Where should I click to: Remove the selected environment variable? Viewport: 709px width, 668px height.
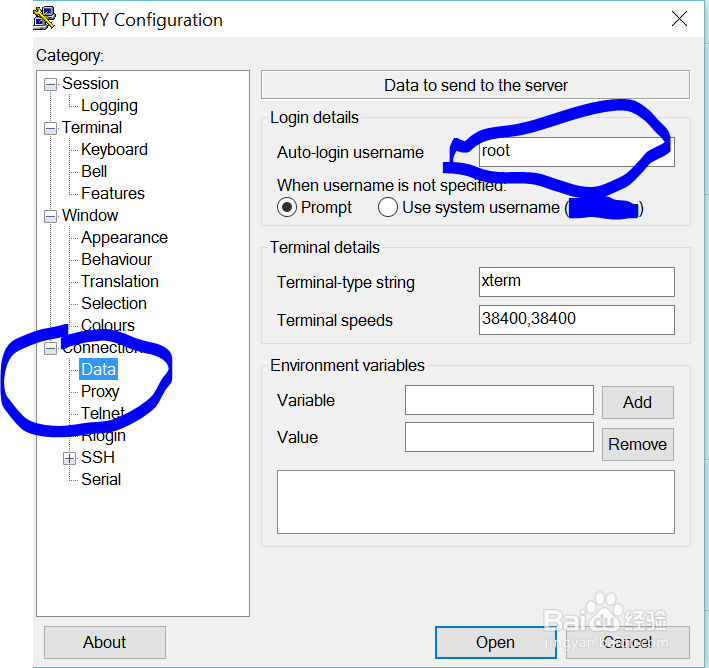coord(638,445)
